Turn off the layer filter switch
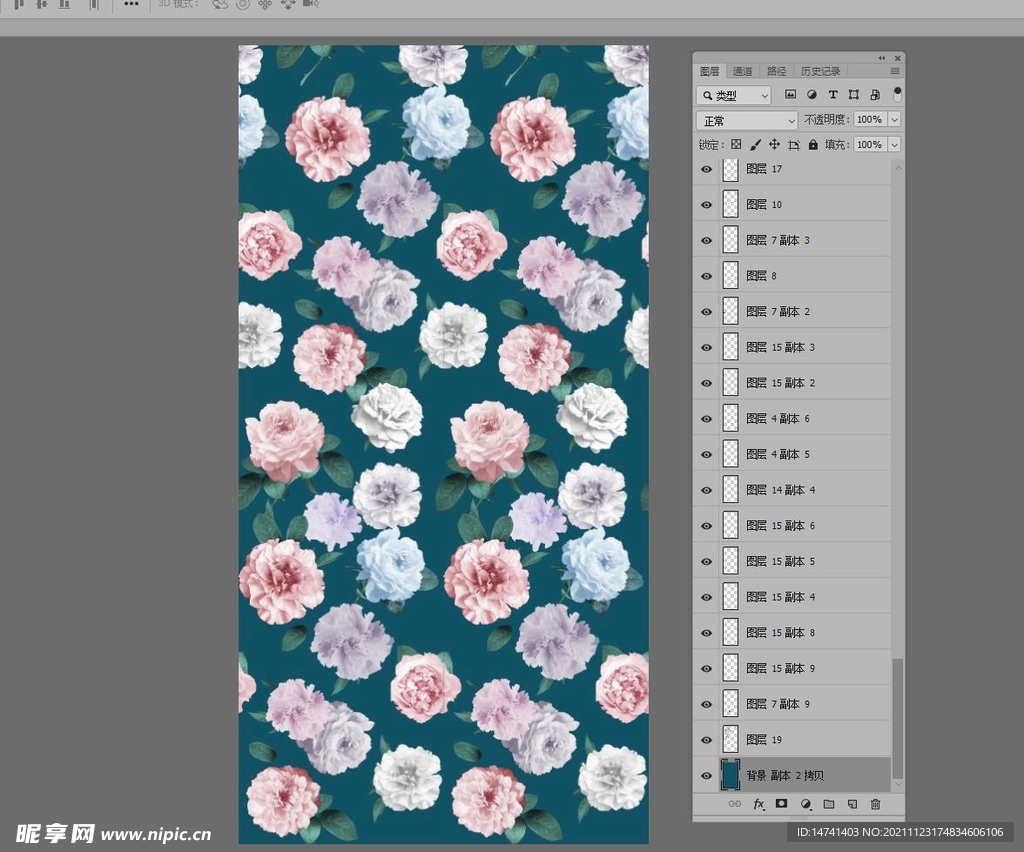 pos(897,94)
